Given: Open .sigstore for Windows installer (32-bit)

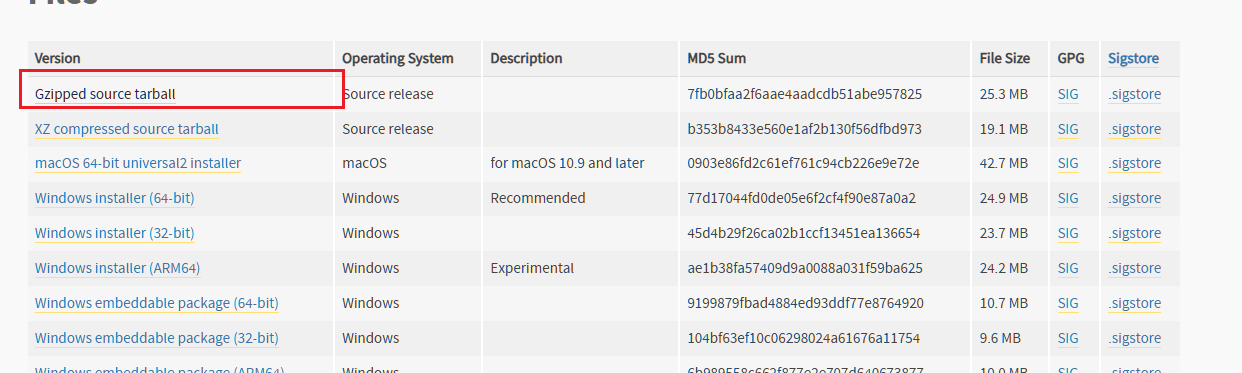Looking at the screenshot, I should pos(1134,233).
